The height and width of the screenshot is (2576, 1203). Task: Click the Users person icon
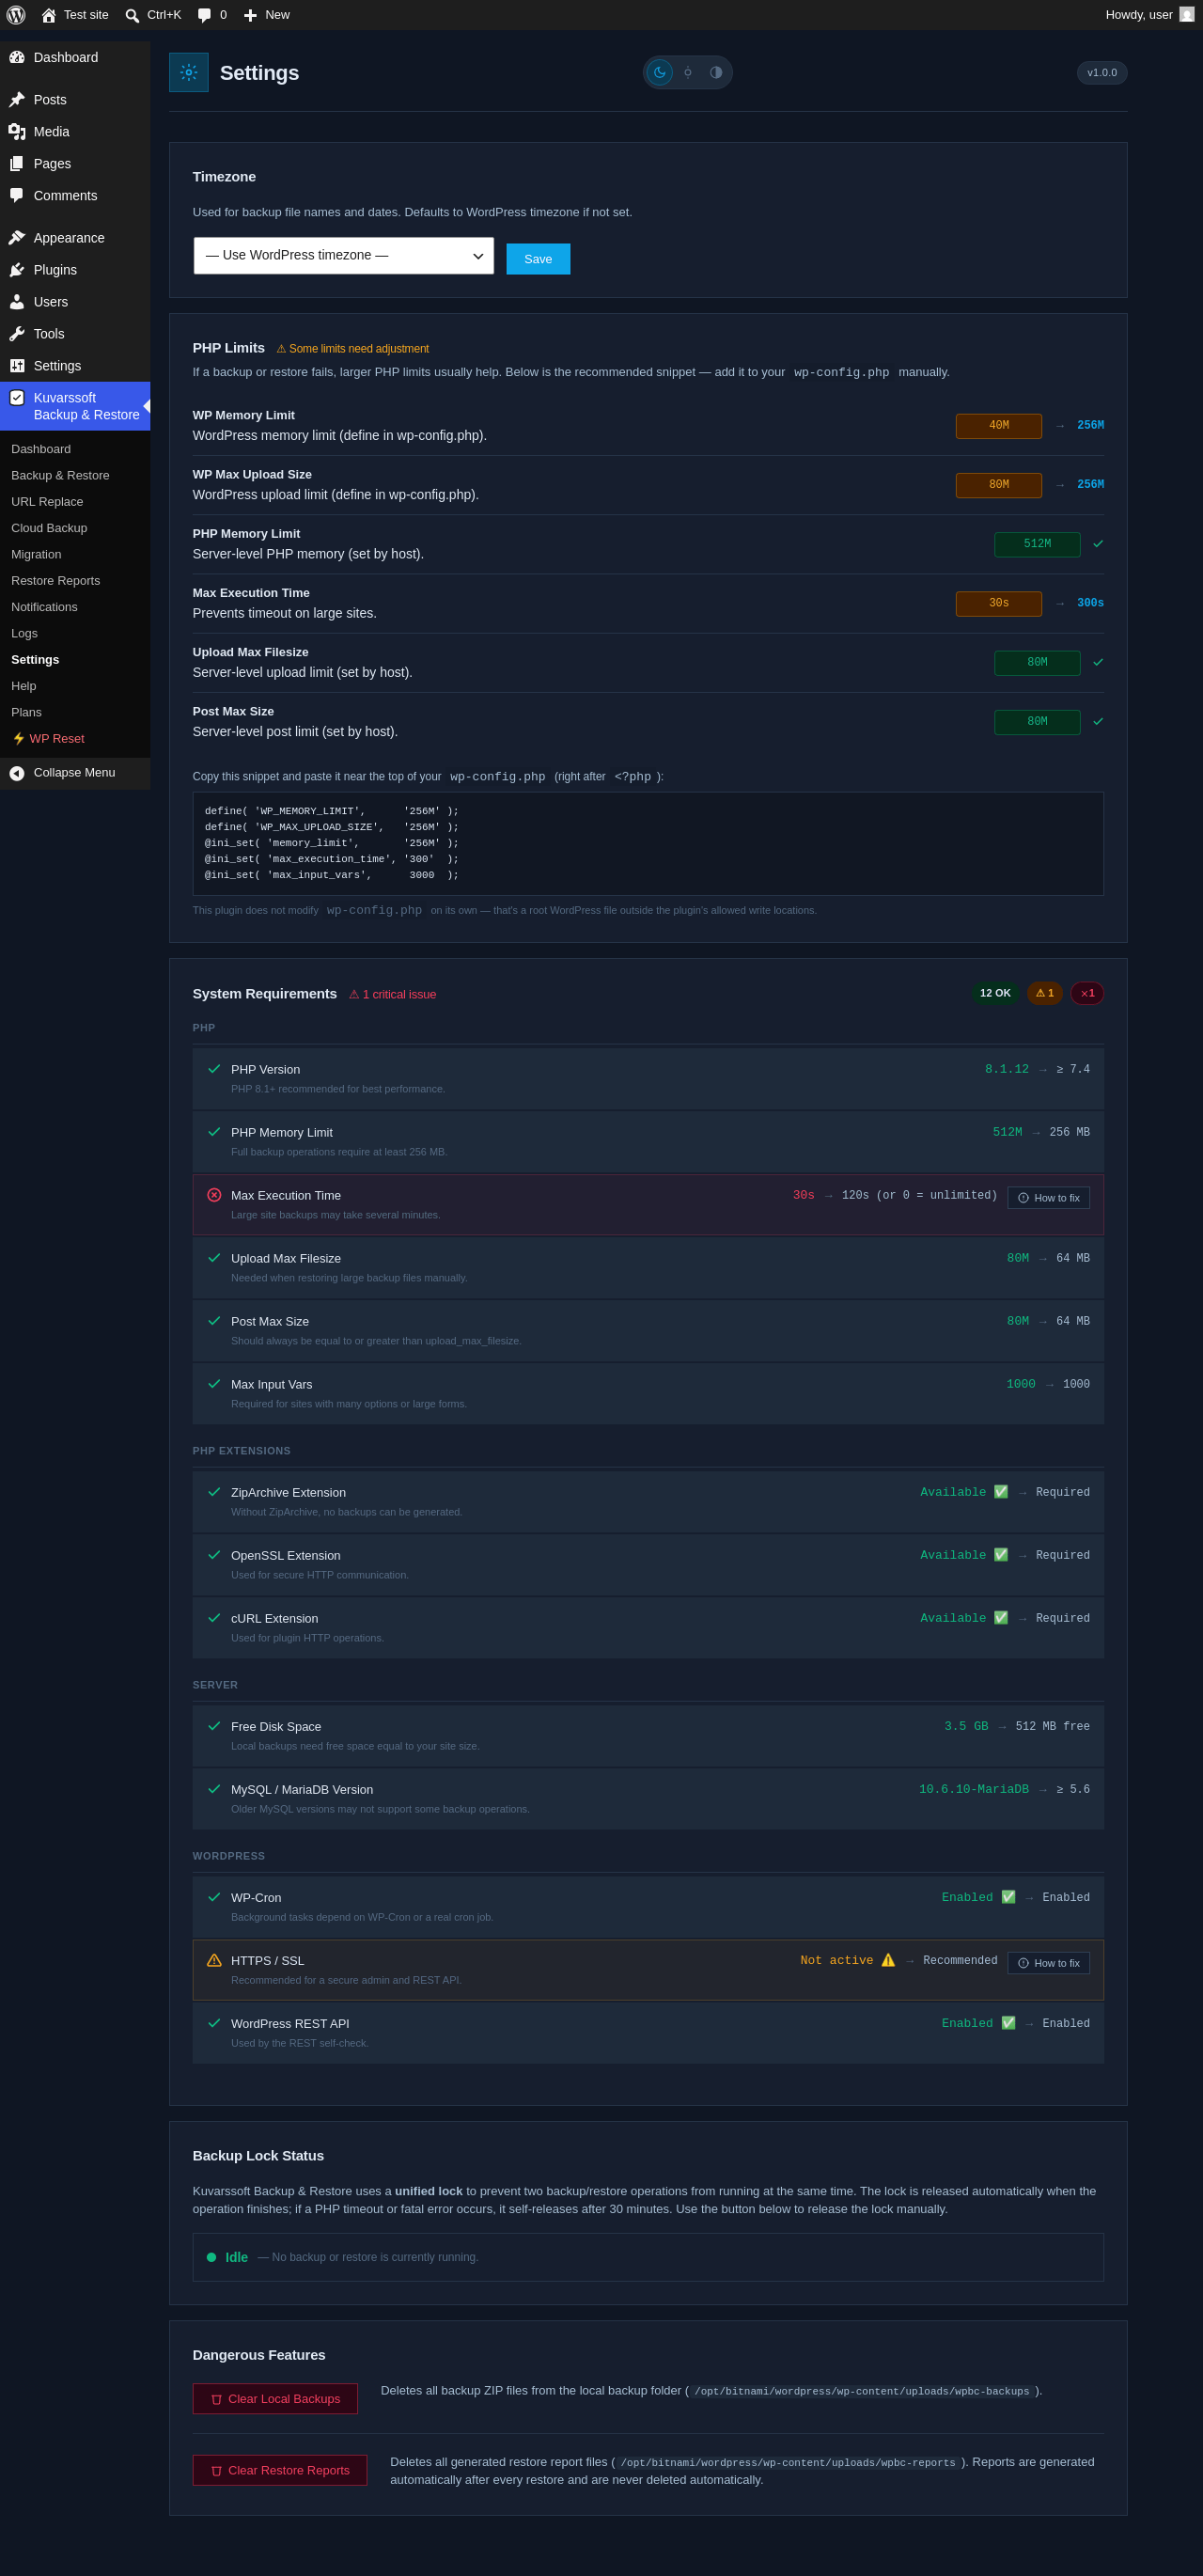coord(17,301)
